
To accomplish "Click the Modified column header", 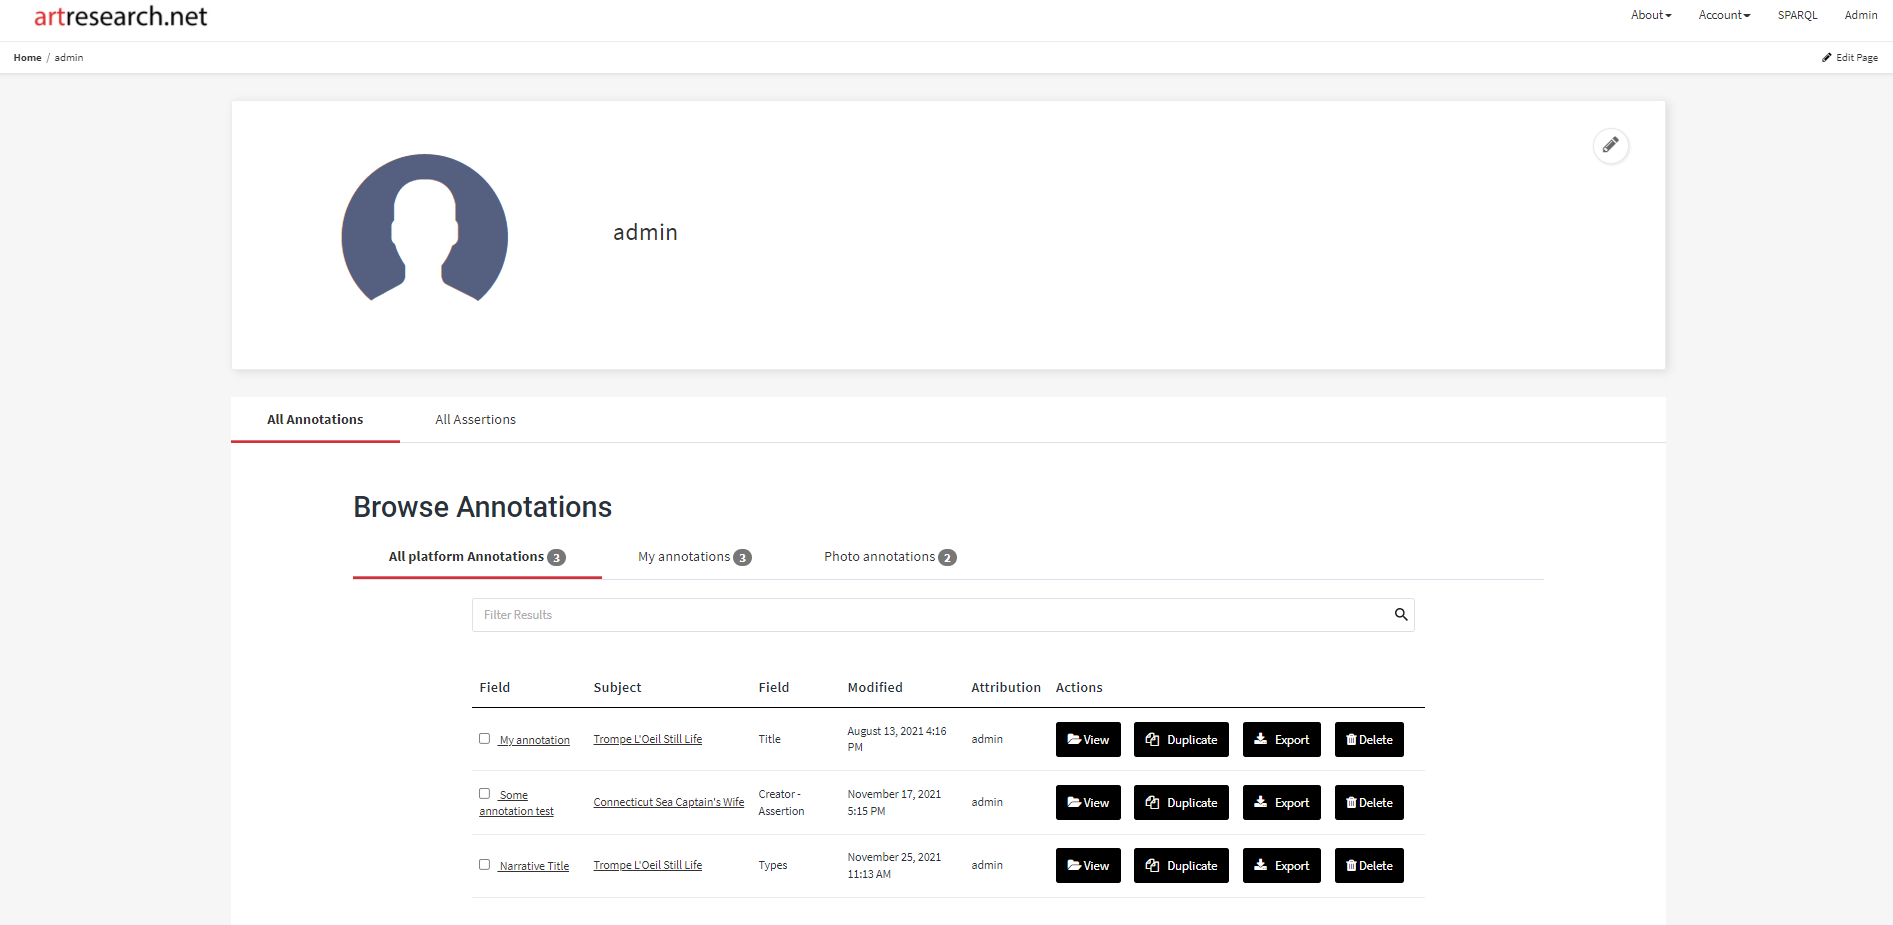I will 875,688.
